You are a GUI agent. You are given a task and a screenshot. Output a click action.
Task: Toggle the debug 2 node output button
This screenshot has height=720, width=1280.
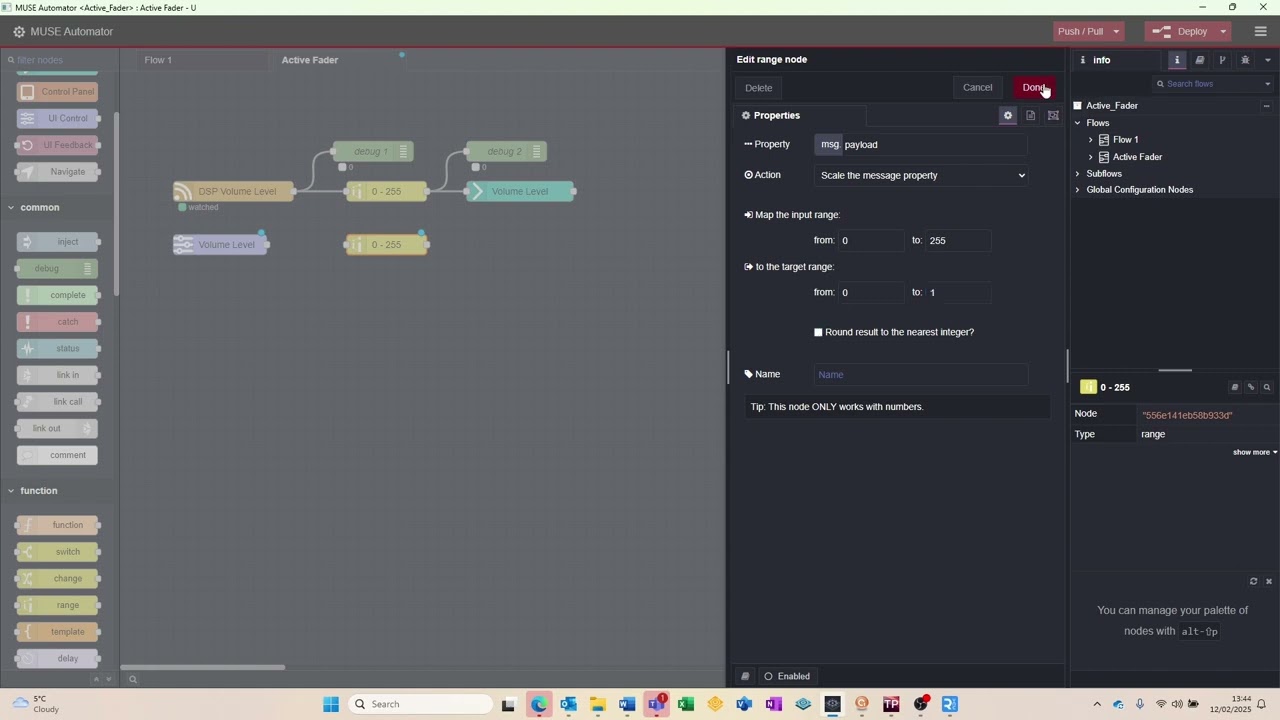(x=538, y=152)
